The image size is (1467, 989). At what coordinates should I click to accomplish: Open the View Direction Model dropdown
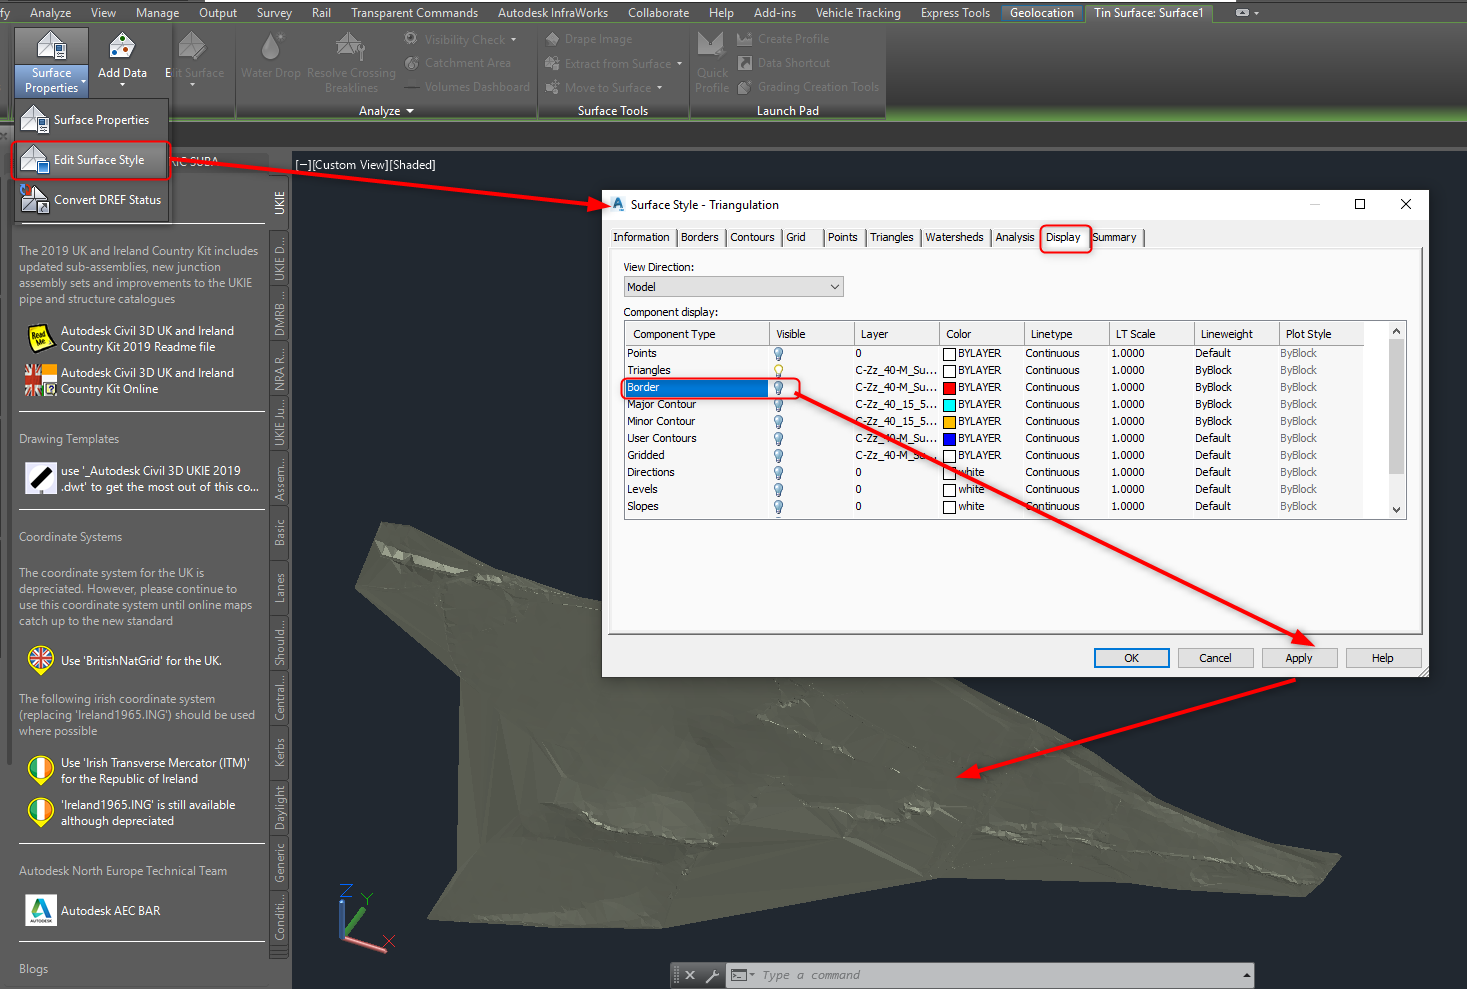733,287
